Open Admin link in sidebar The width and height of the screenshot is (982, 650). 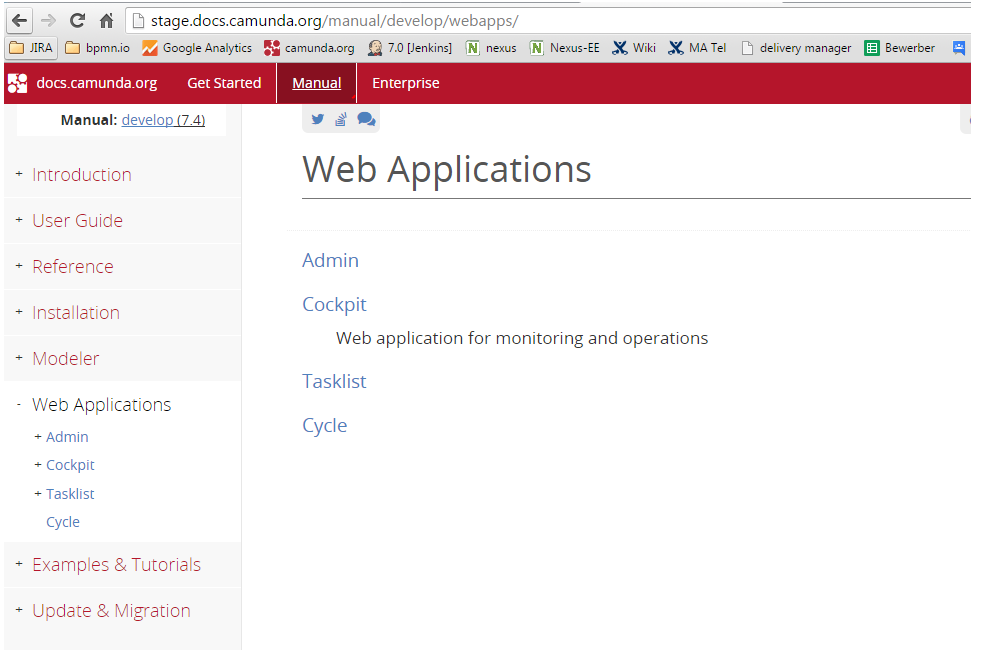click(x=67, y=436)
